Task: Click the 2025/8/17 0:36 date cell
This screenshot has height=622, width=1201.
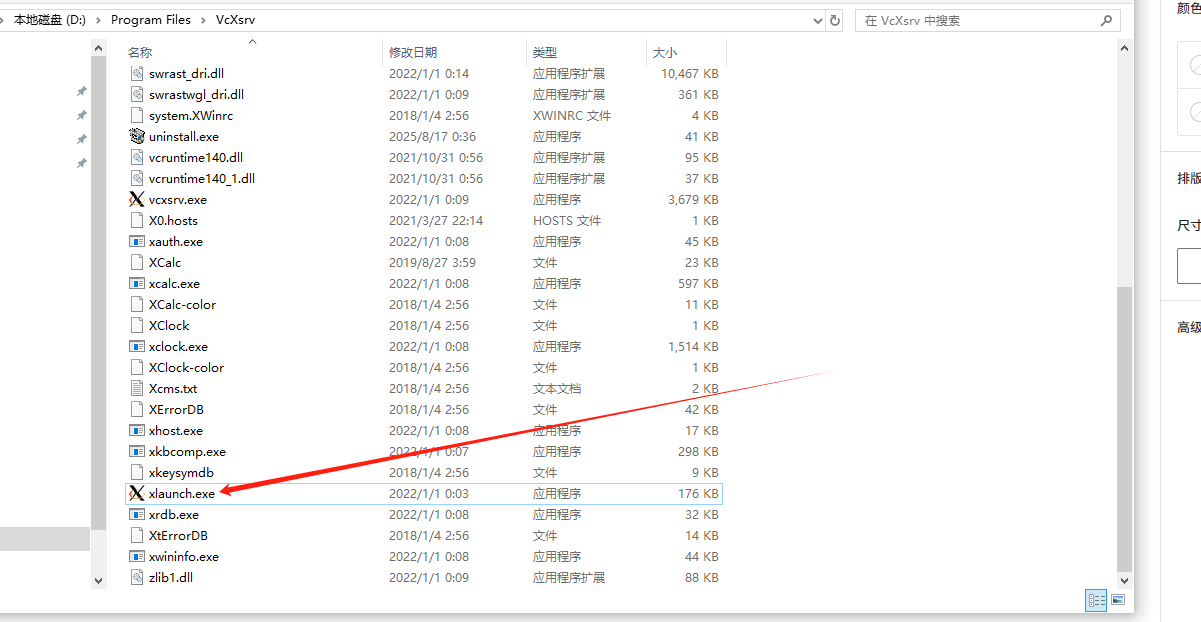Action: click(x=432, y=137)
